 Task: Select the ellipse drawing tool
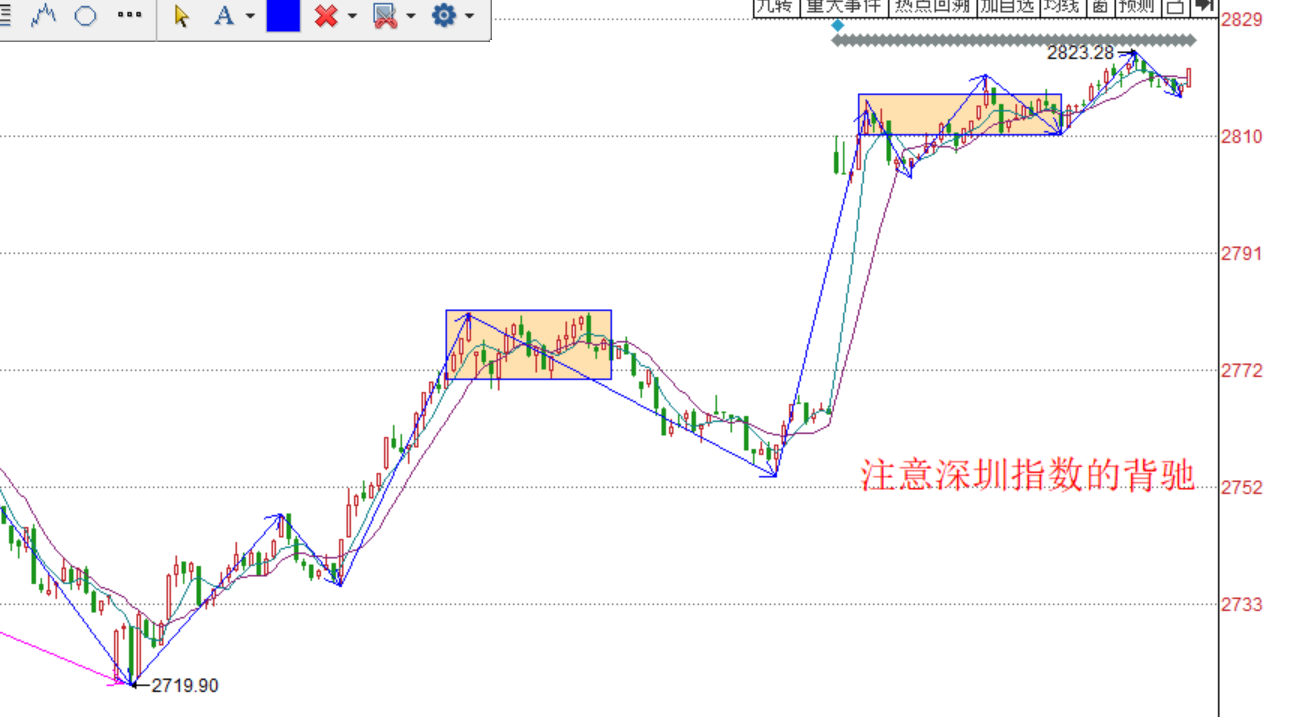tap(85, 15)
